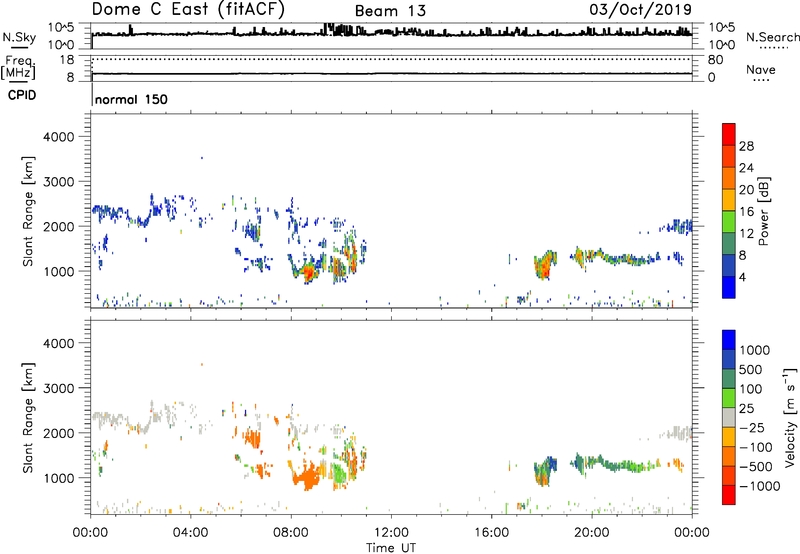Click the "20:00" time axis label
The width and height of the screenshot is (800, 554).
[591, 533]
